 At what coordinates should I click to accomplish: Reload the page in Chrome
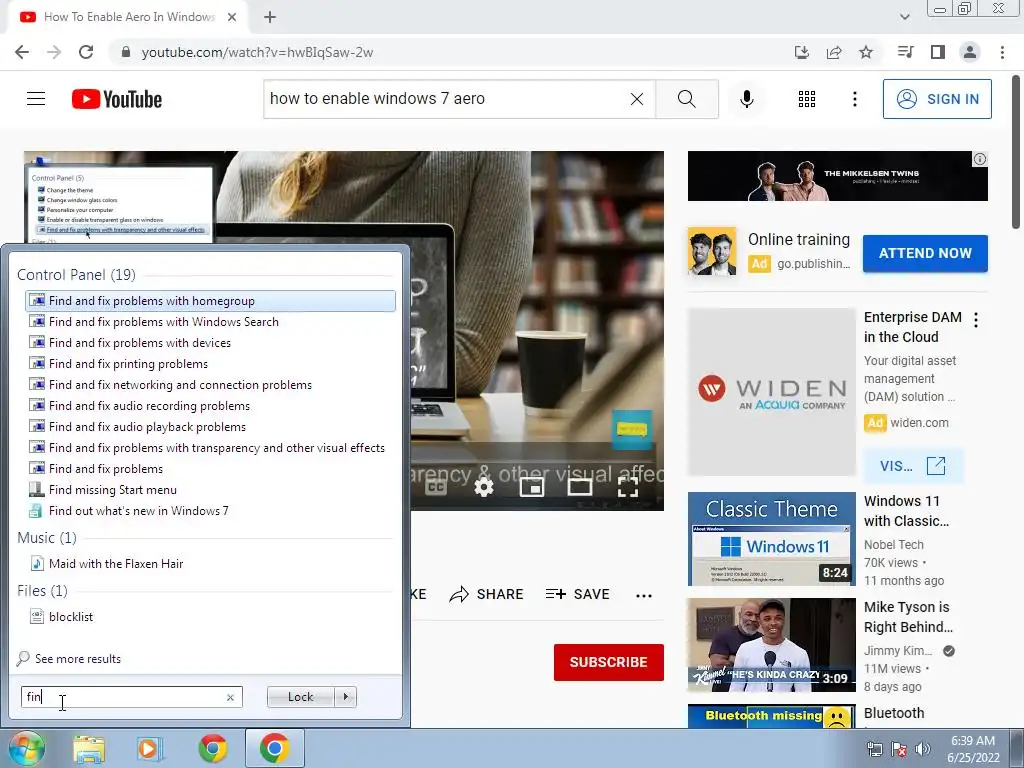coord(86,52)
